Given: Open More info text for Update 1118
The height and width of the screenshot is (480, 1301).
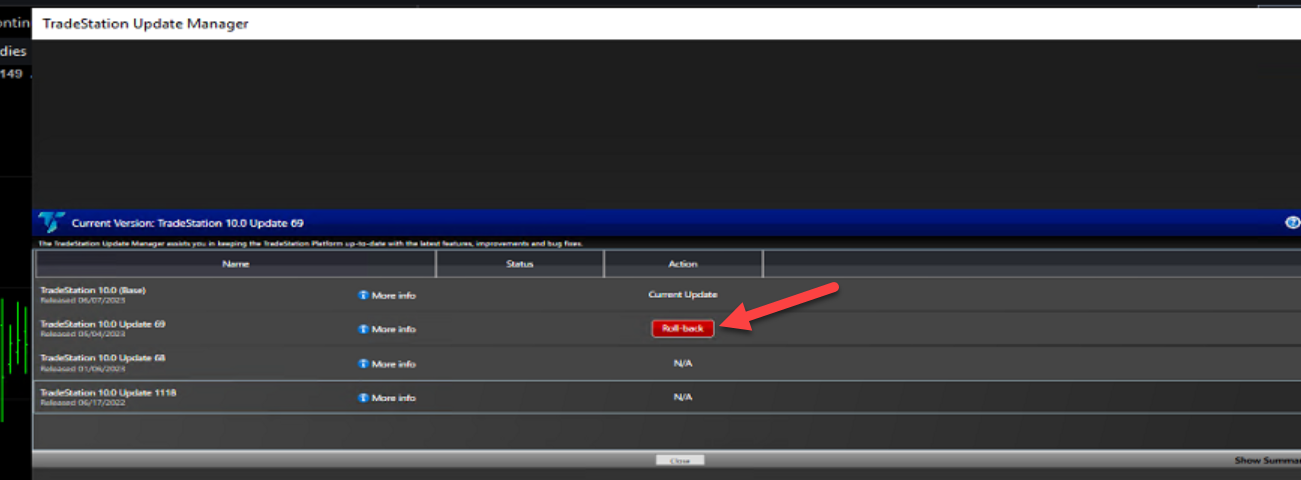Looking at the screenshot, I should click(x=394, y=398).
